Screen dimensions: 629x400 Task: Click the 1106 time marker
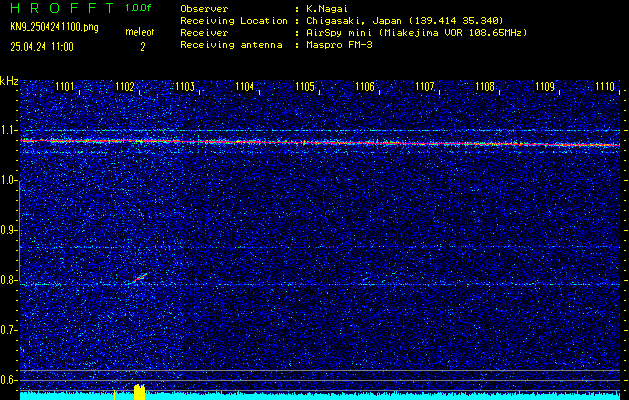(365, 86)
